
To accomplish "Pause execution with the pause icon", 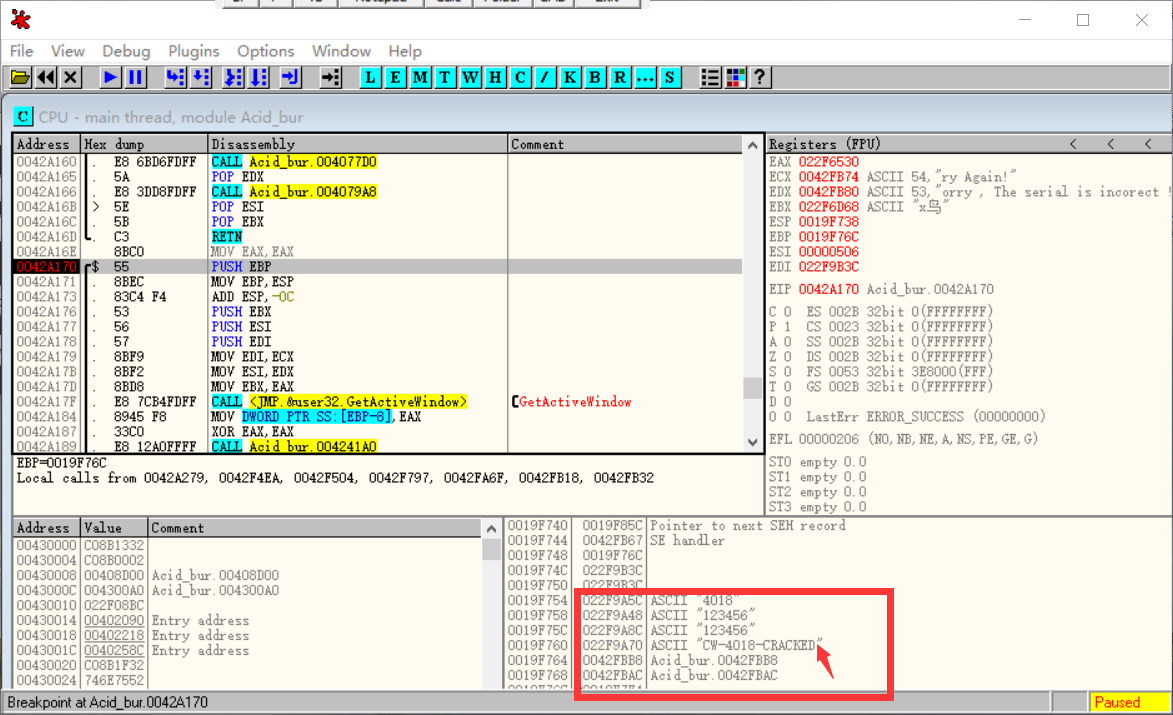I will coord(135,77).
